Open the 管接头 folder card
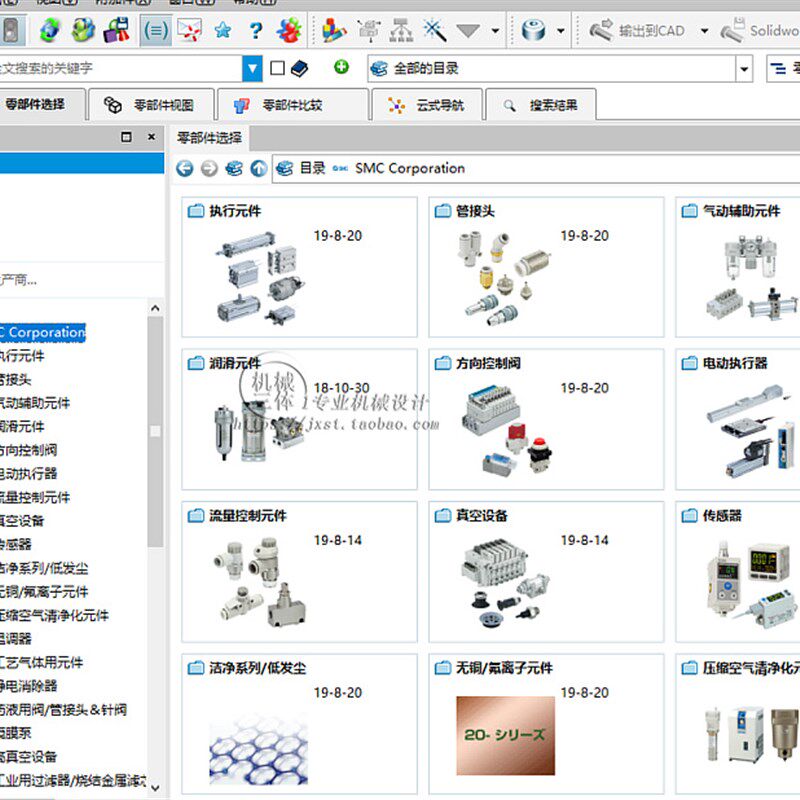The width and height of the screenshot is (800, 800). (x=546, y=267)
